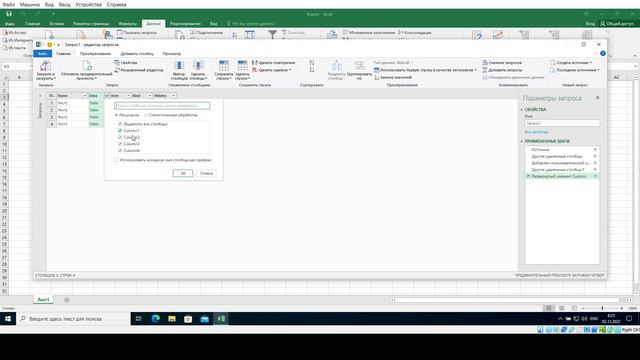
Task: Open VirtualBox Устройства menu
Action: click(89, 4)
